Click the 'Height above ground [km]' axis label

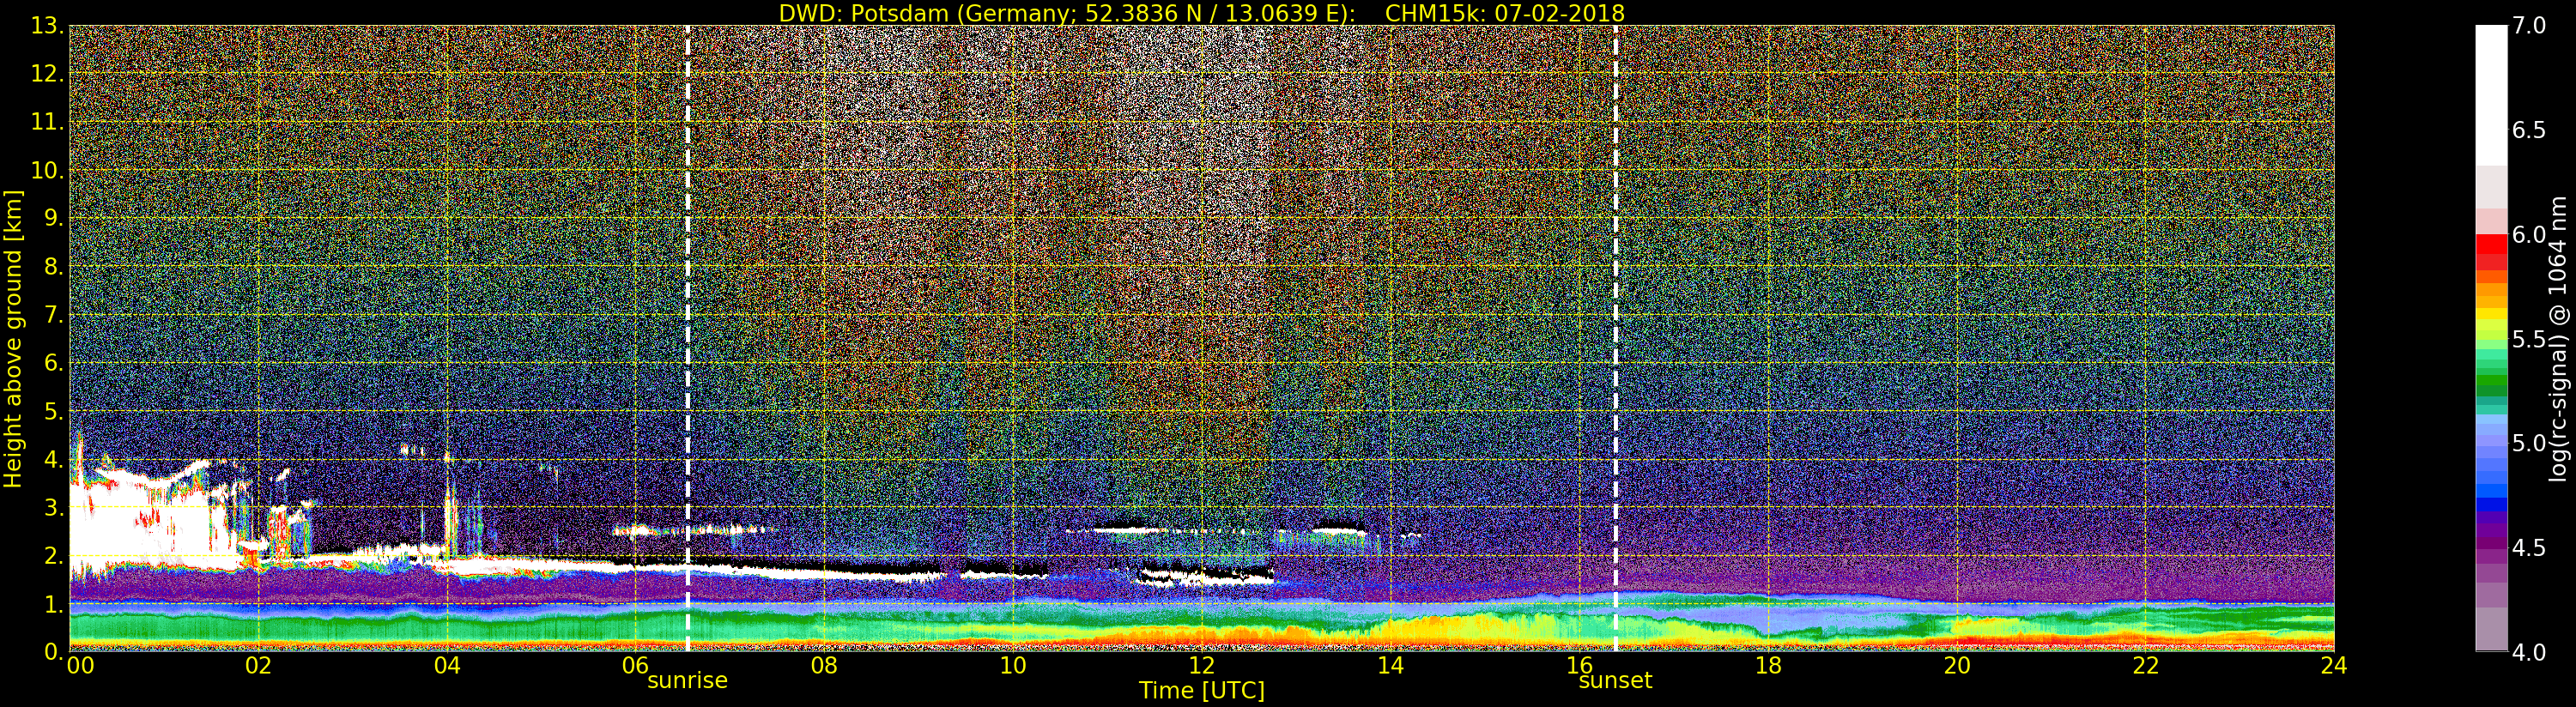click(13, 338)
